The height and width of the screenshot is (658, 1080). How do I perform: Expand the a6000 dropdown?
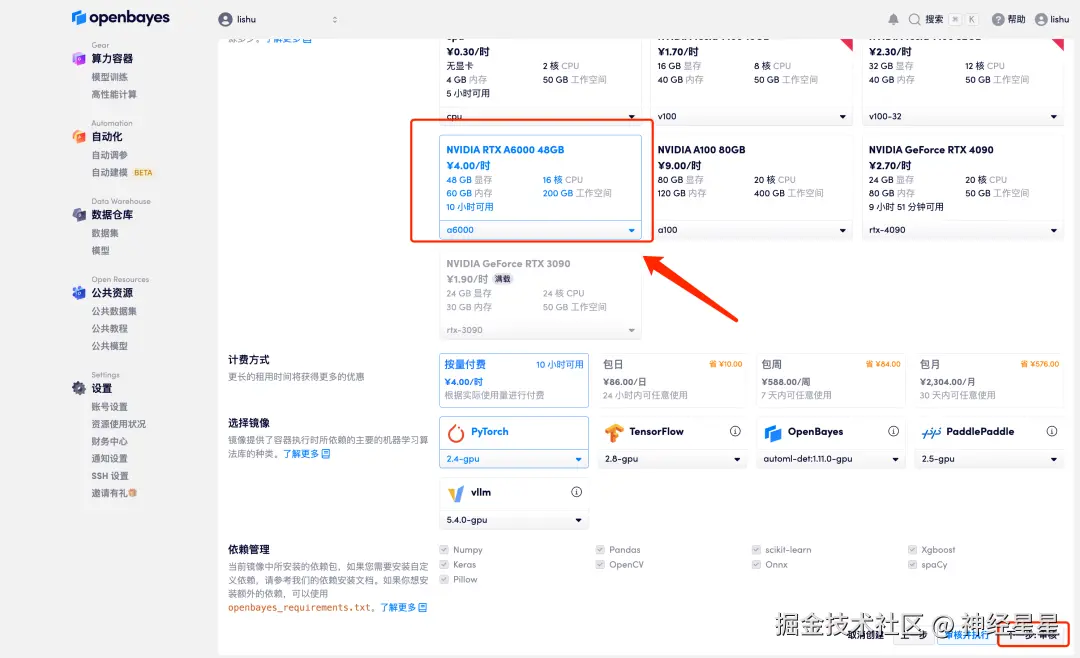pos(541,230)
